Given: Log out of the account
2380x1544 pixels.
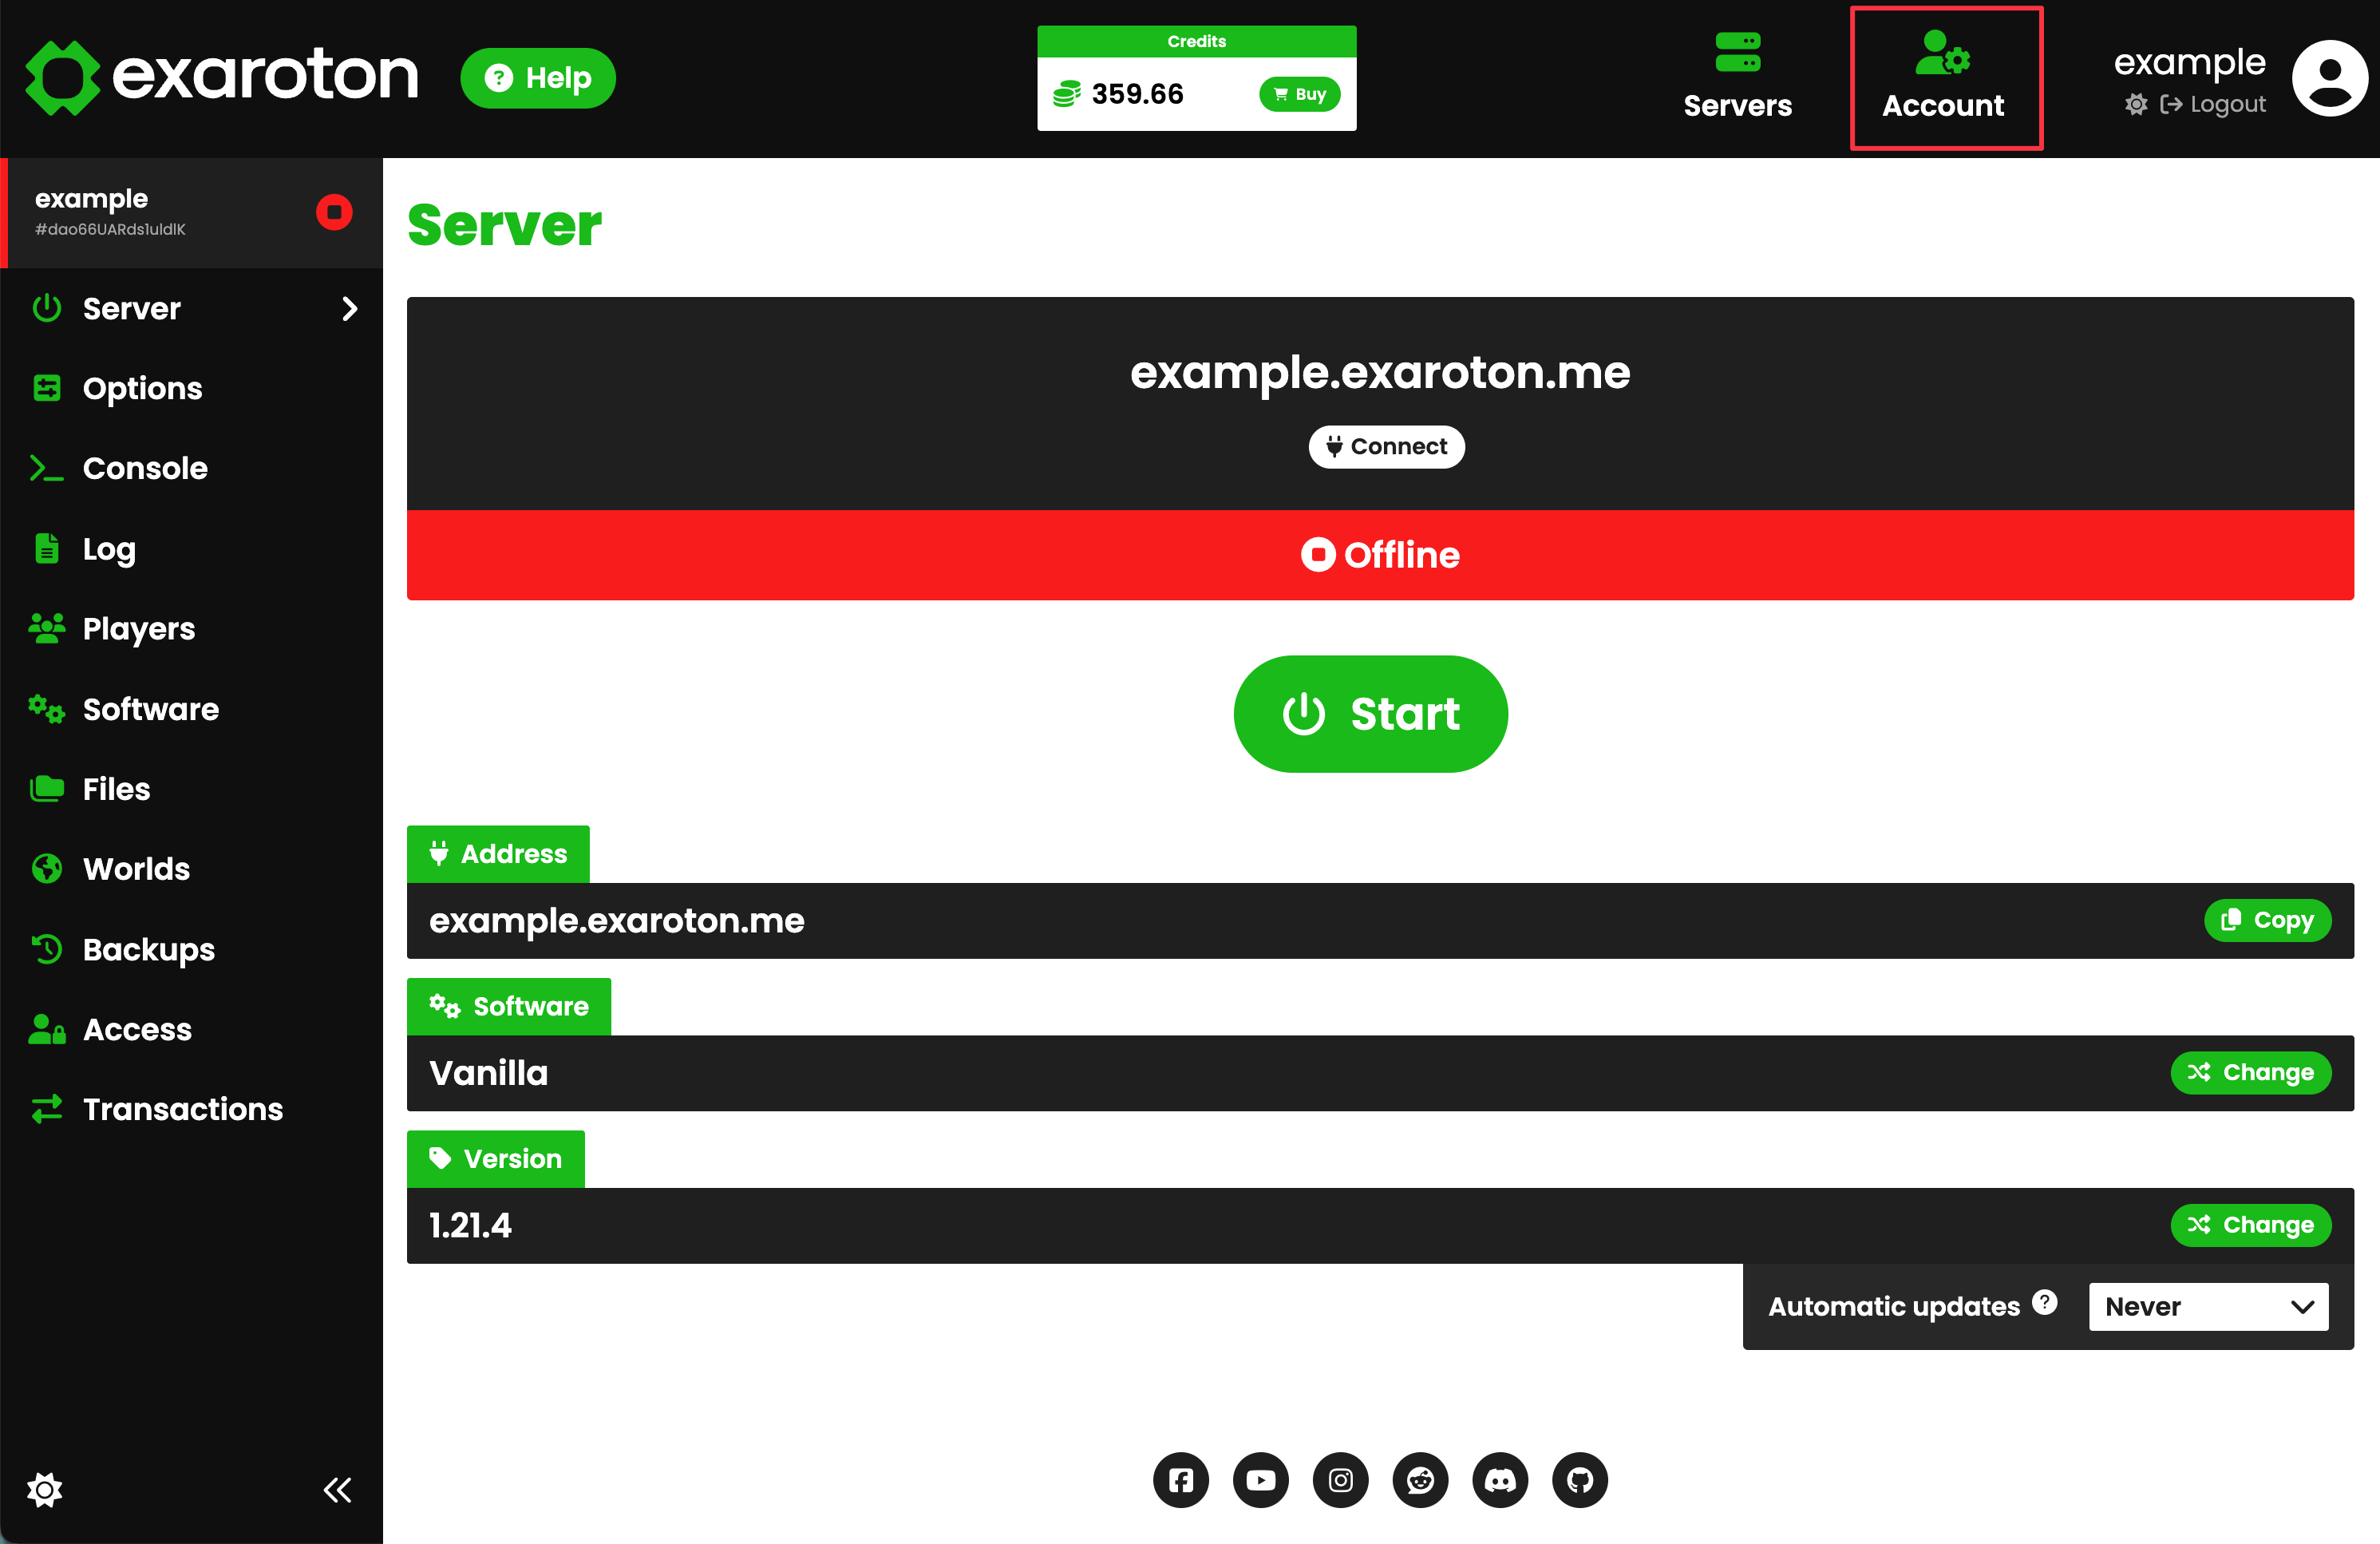Looking at the screenshot, I should pyautogui.click(x=2213, y=104).
